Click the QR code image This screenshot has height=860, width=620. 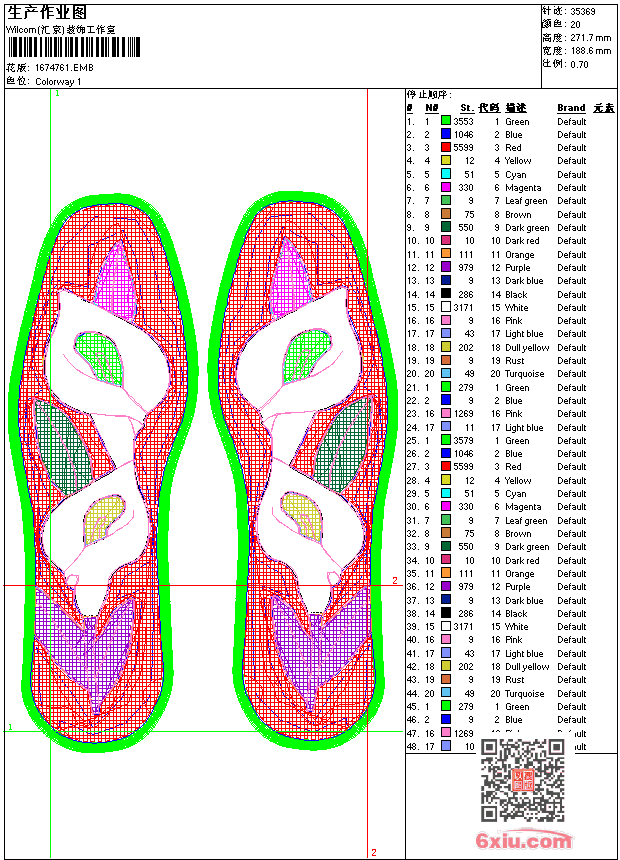(x=523, y=780)
